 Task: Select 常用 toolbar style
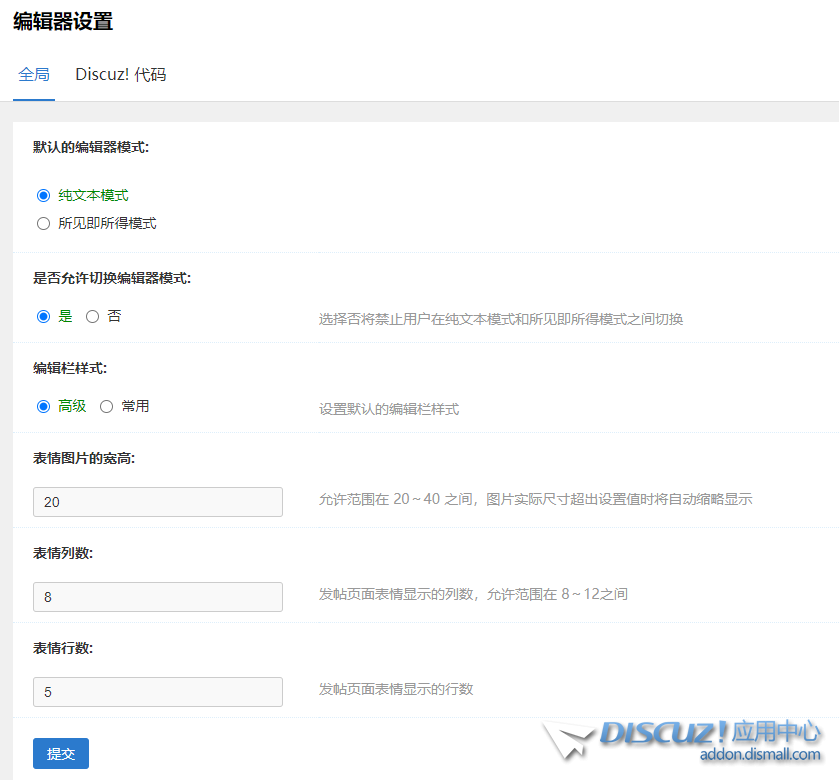coord(106,406)
